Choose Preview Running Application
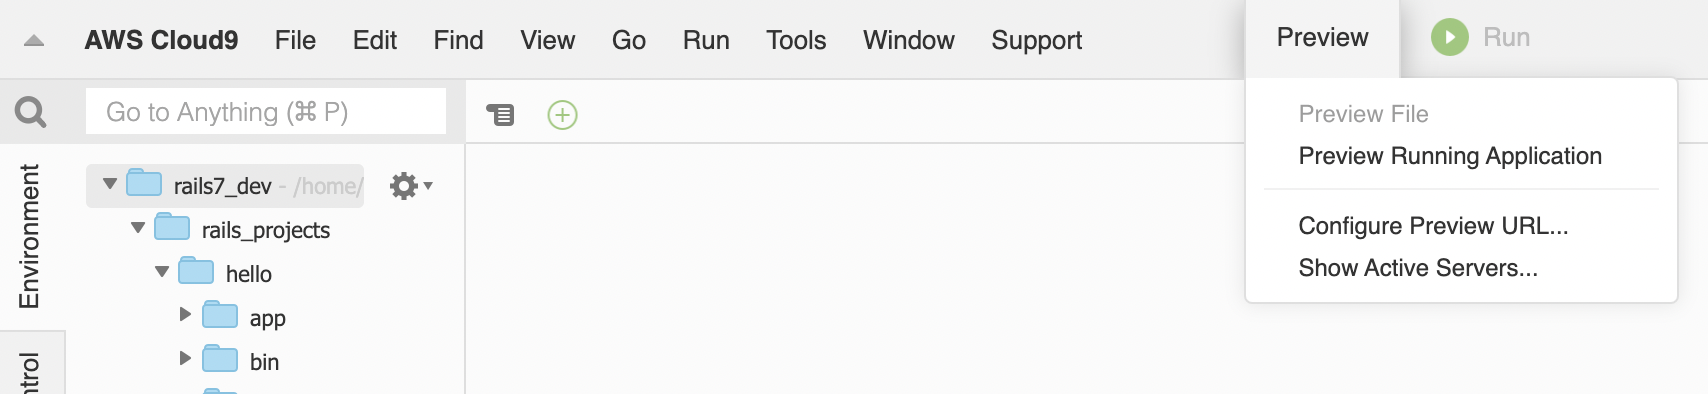 [1450, 156]
